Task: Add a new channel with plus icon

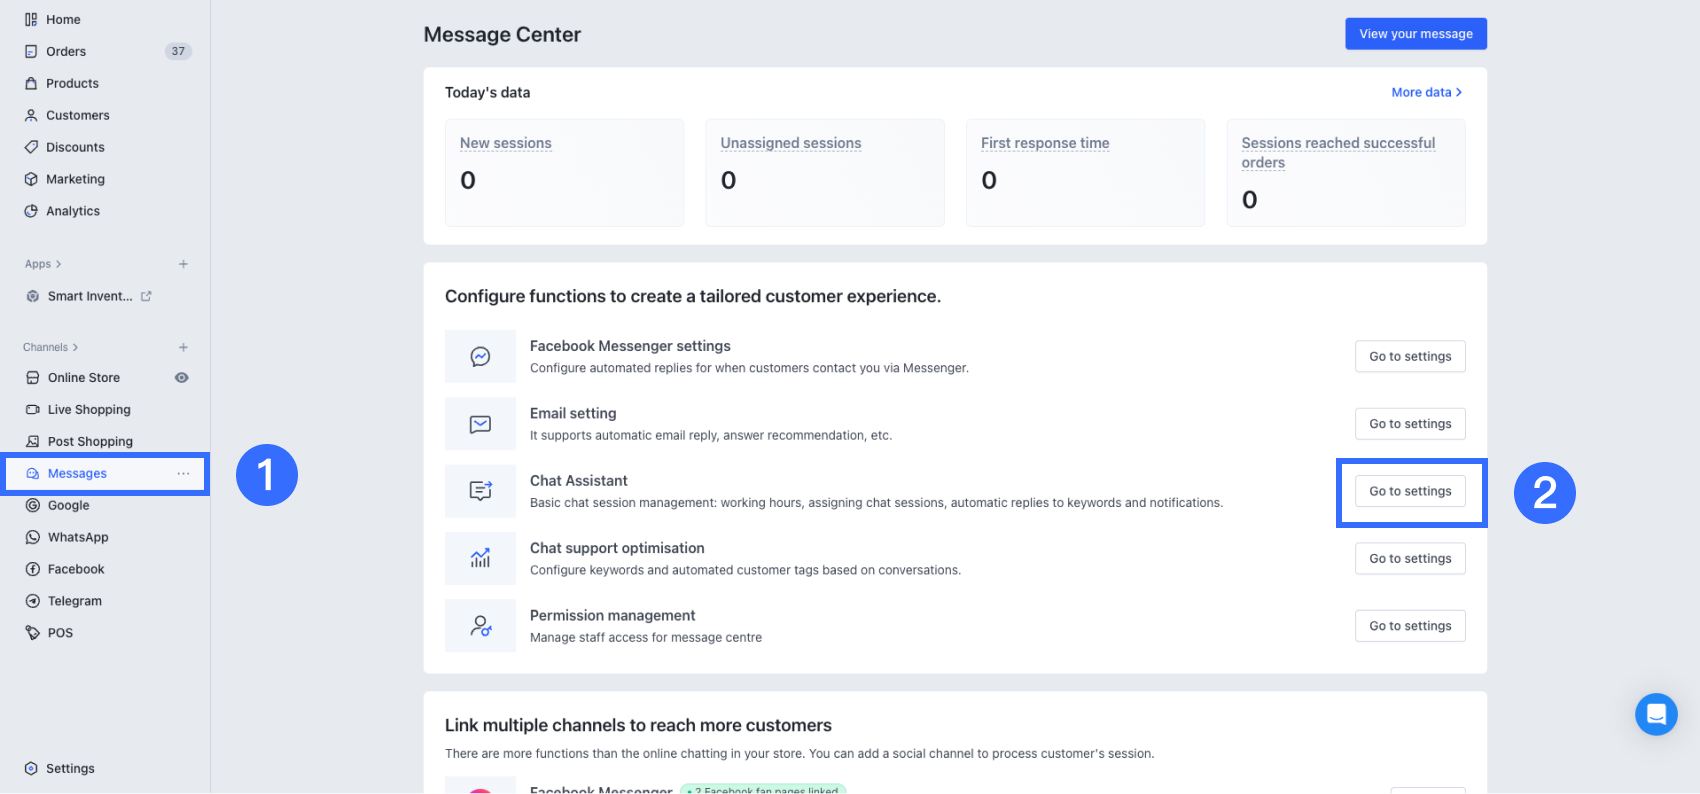Action: pos(183,348)
